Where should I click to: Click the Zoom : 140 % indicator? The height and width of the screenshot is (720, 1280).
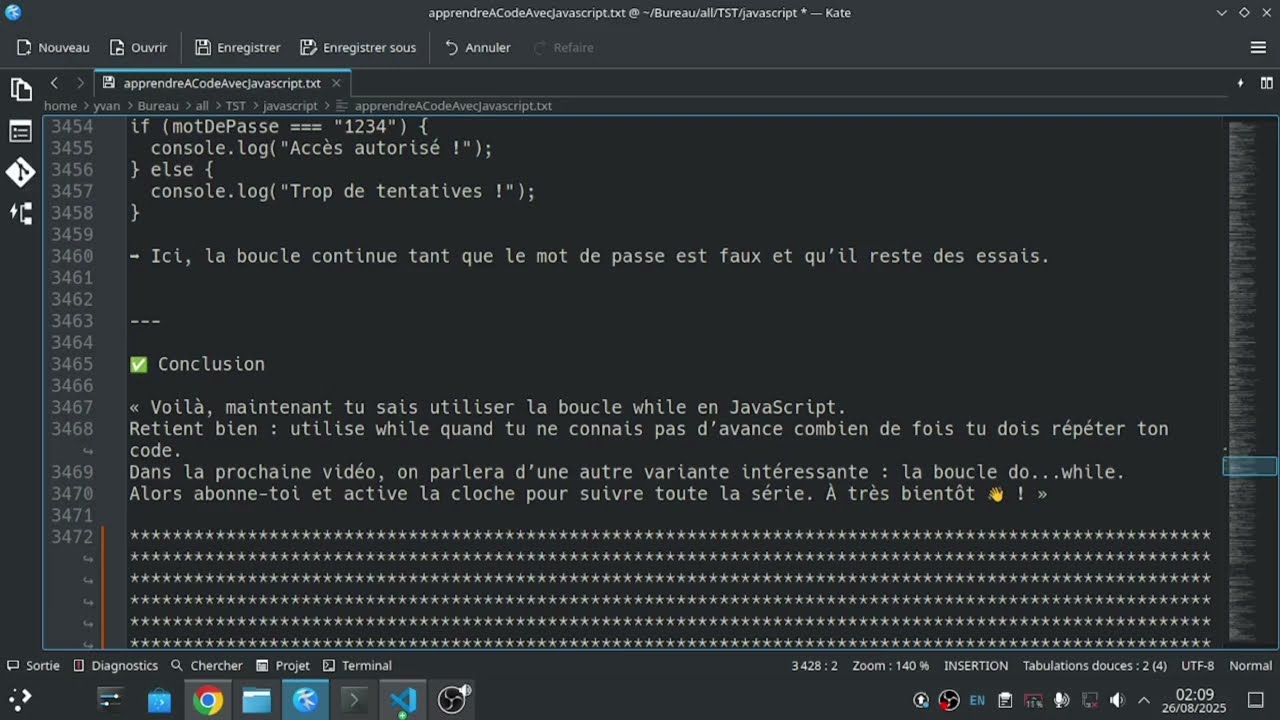tap(890, 665)
